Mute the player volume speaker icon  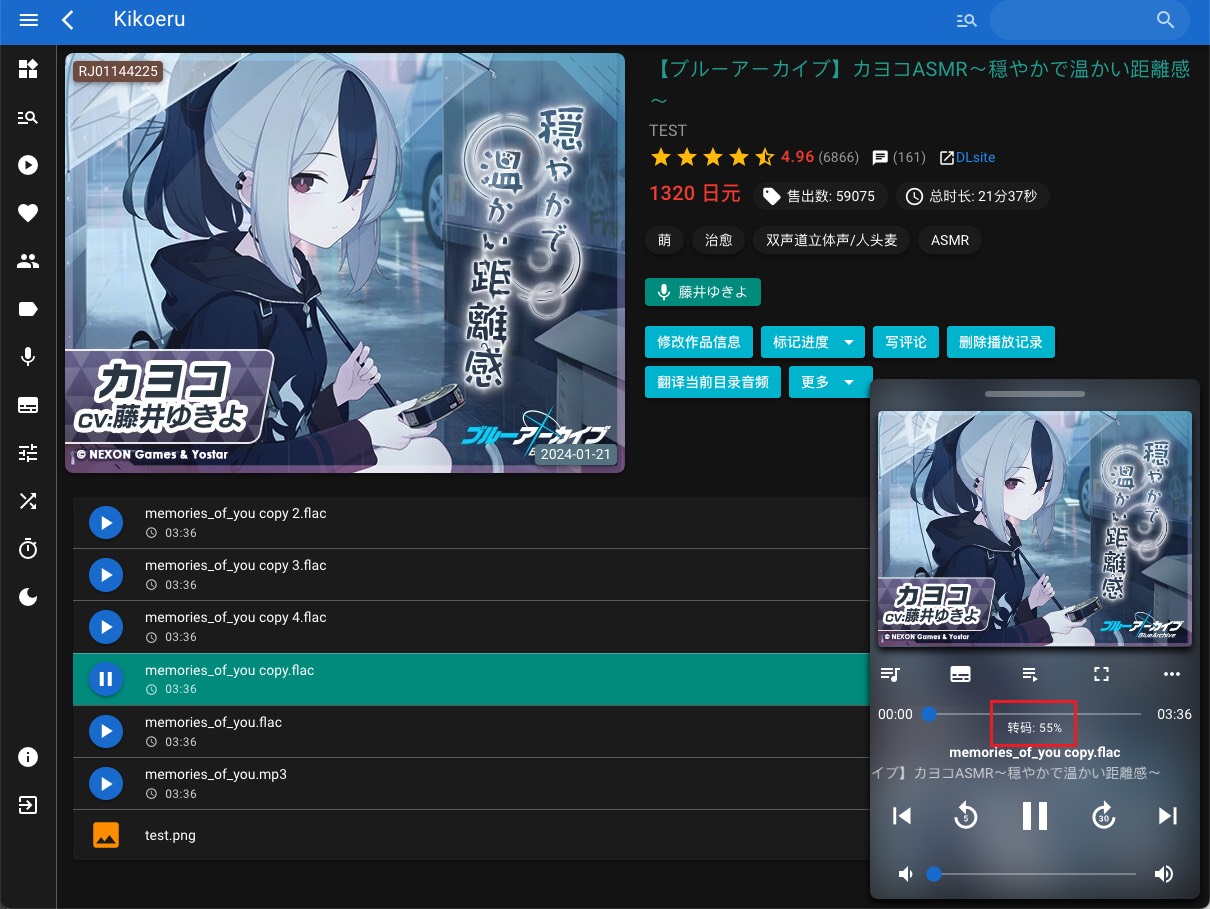(x=905, y=874)
